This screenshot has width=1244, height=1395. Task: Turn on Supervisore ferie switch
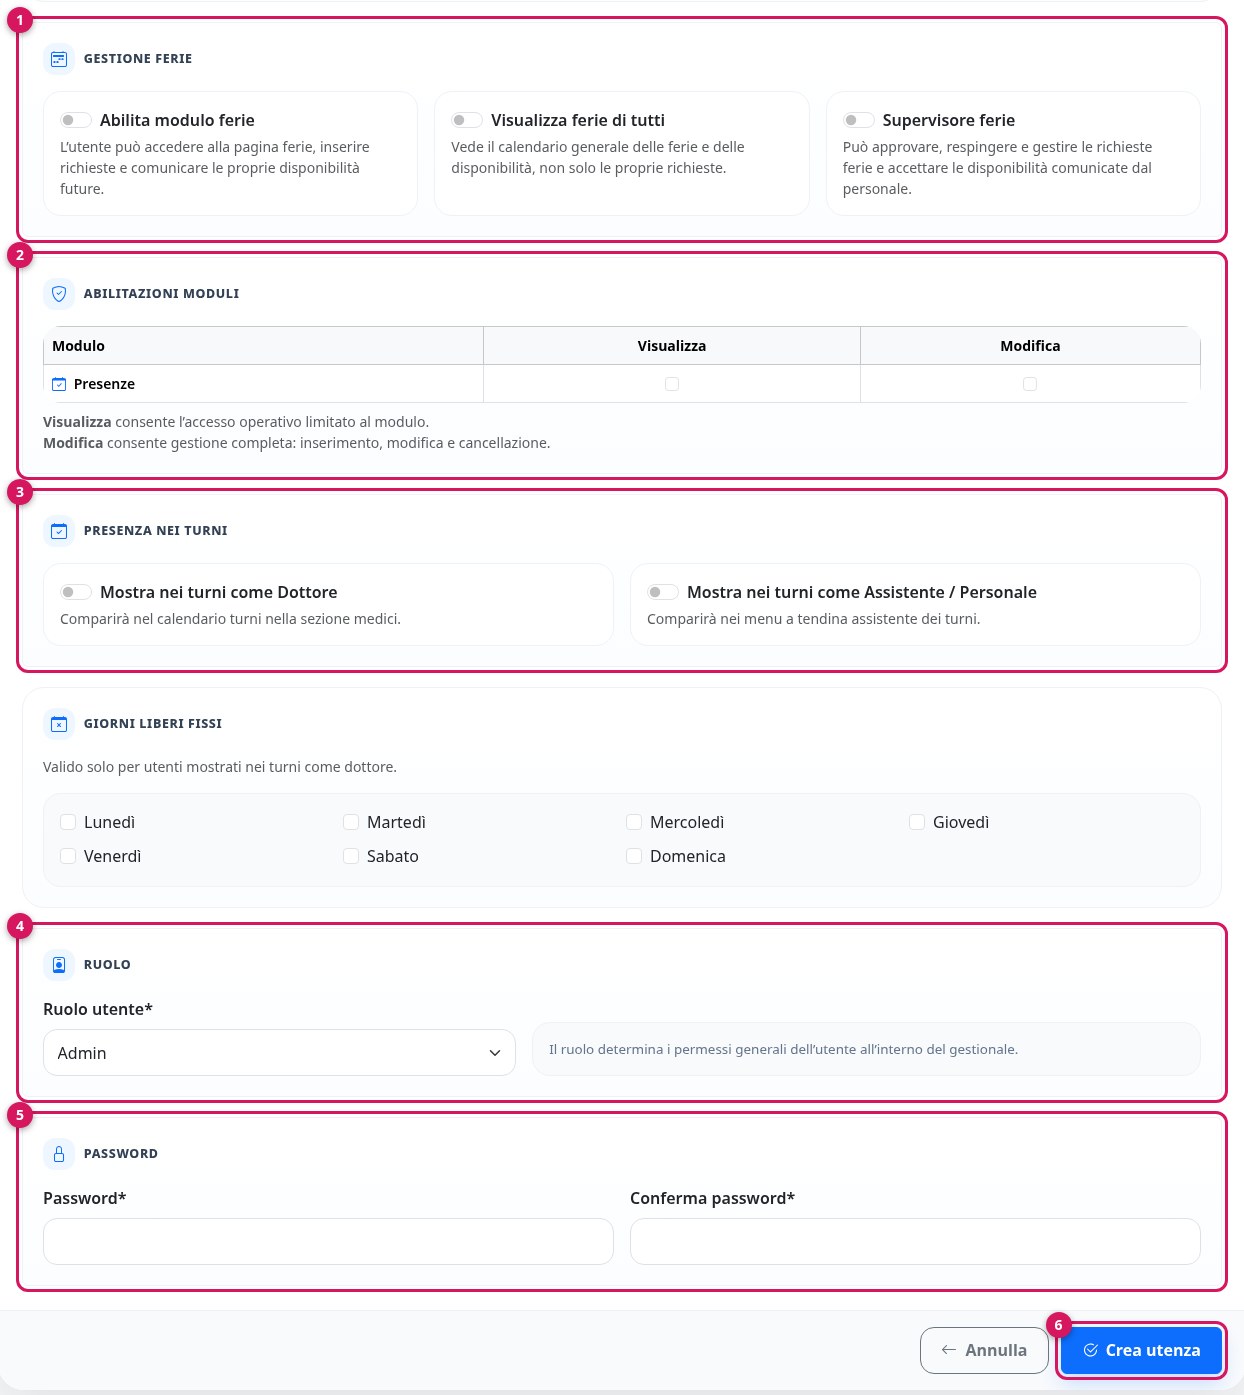click(x=859, y=120)
